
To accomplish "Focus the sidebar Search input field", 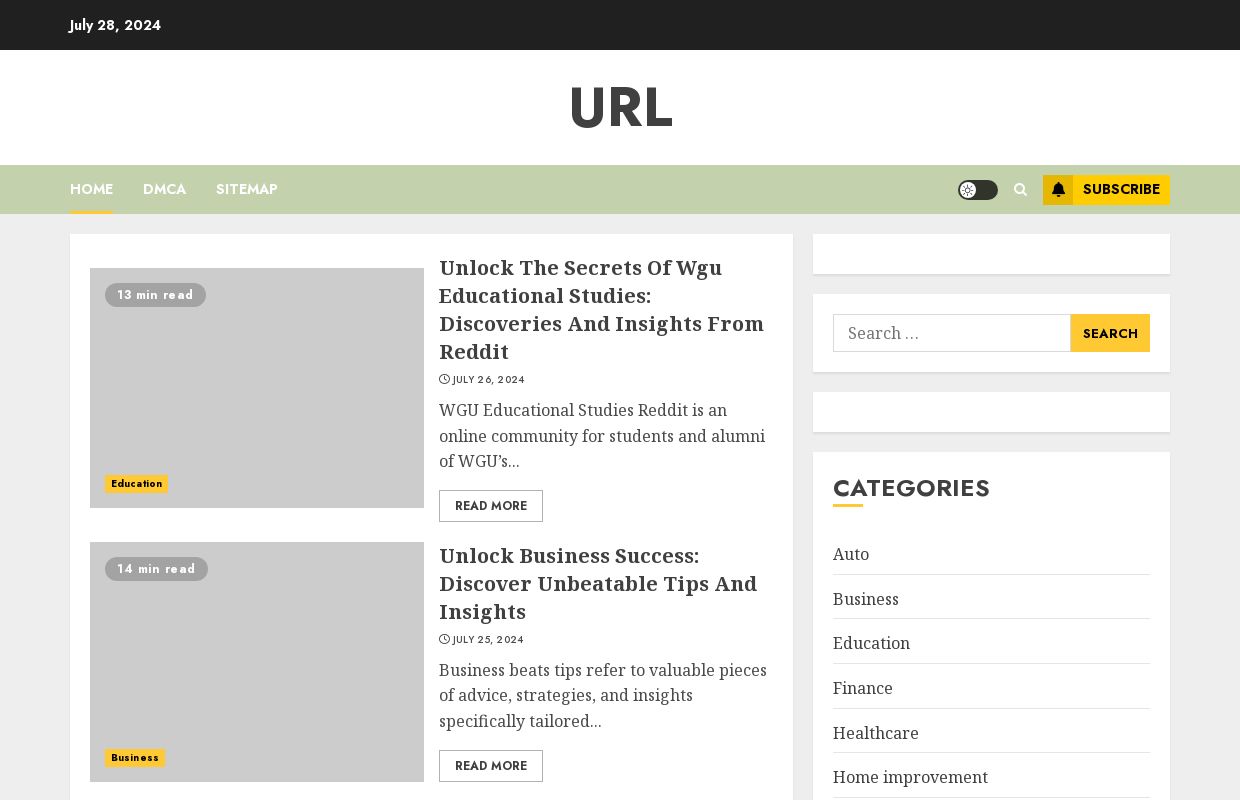I will pos(952,333).
